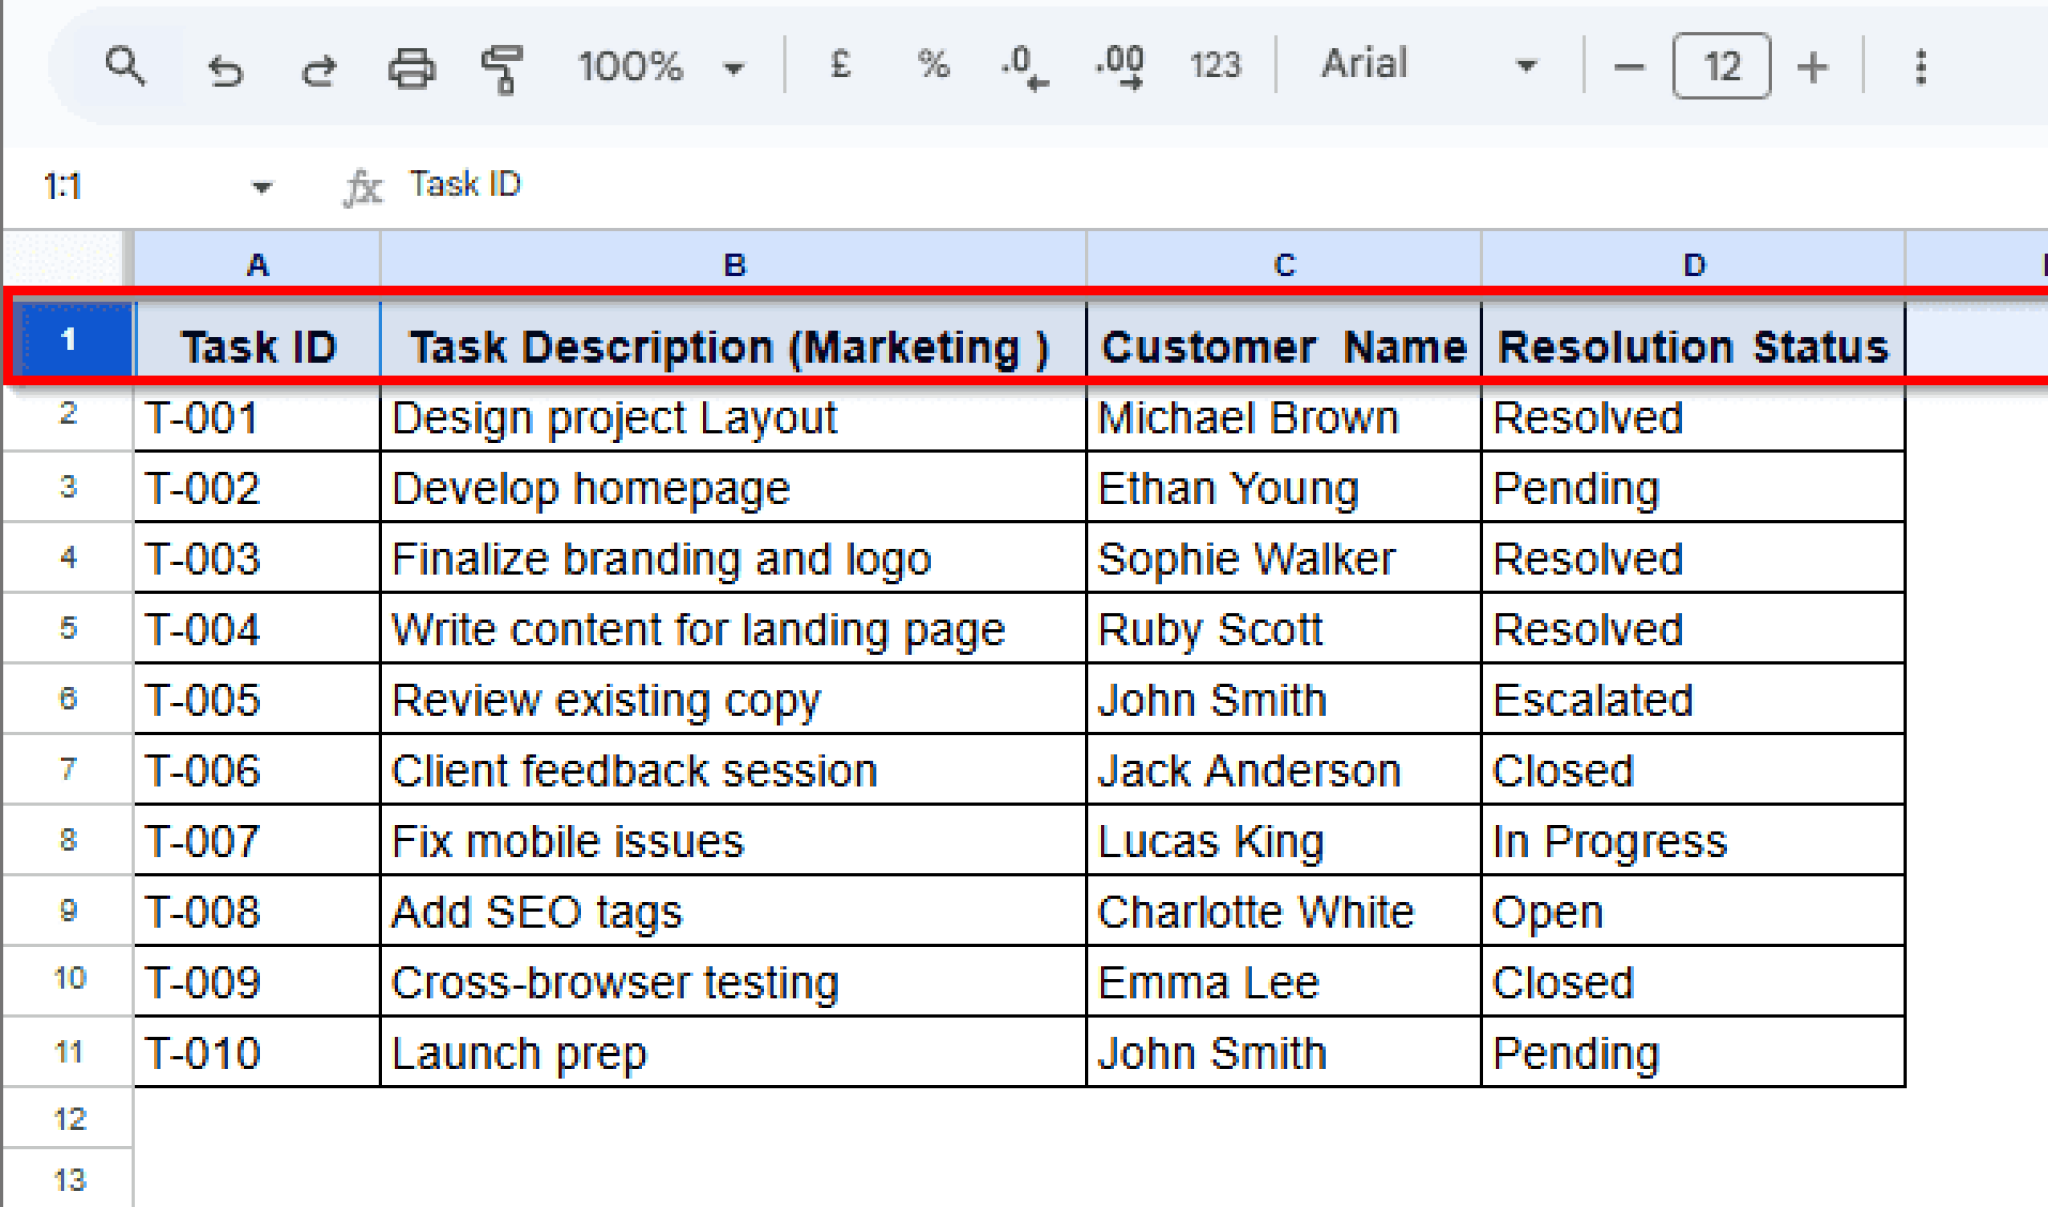Apply percent format icon
Image resolution: width=2048 pixels, height=1207 pixels.
coord(931,67)
